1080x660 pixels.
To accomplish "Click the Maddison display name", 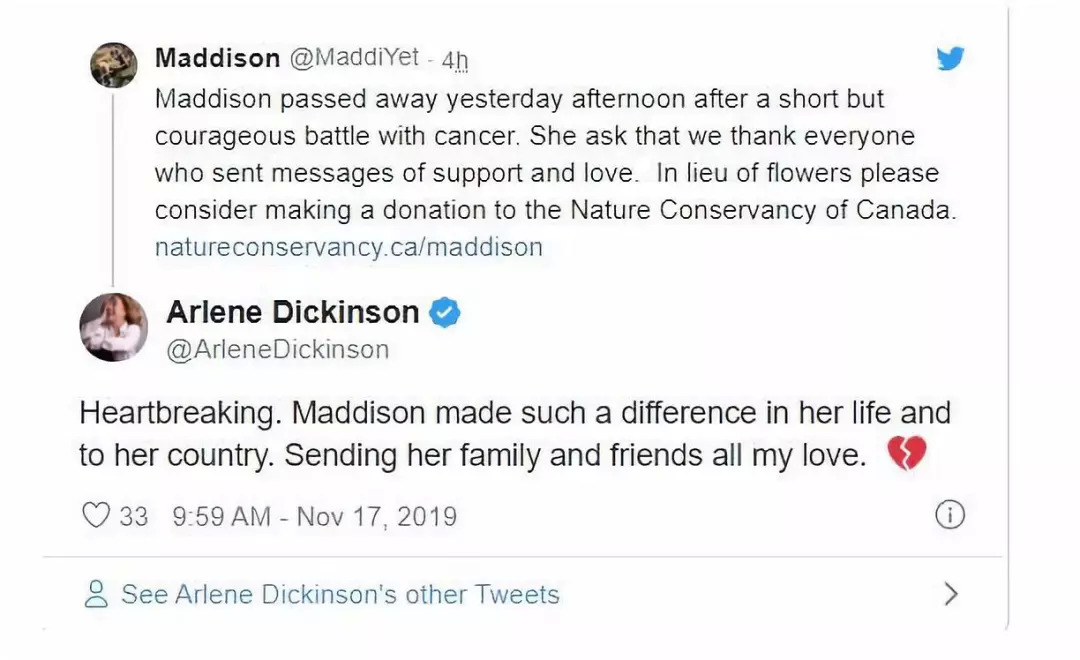I will click(217, 58).
